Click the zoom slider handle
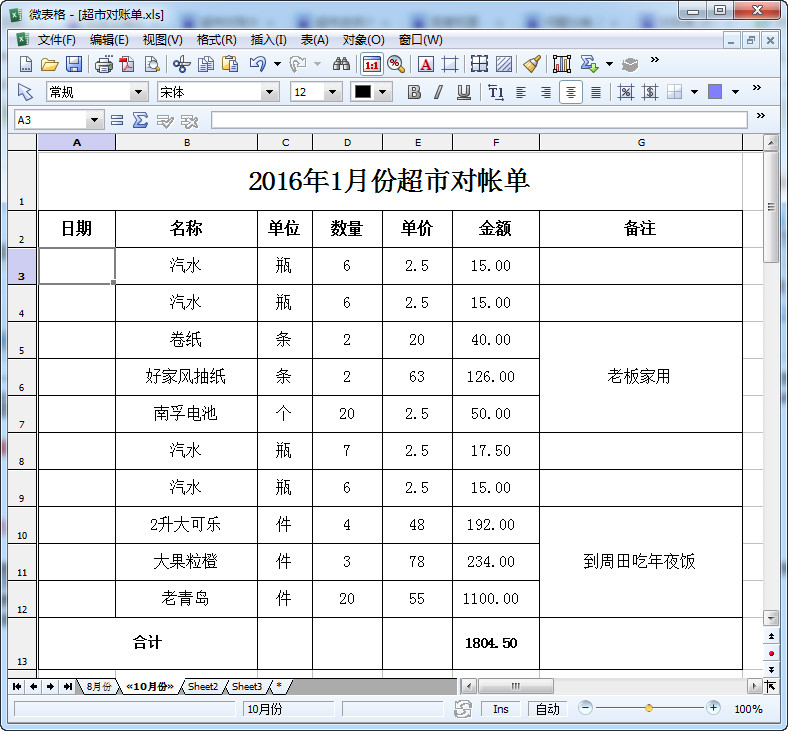The image size is (788, 731). point(649,708)
